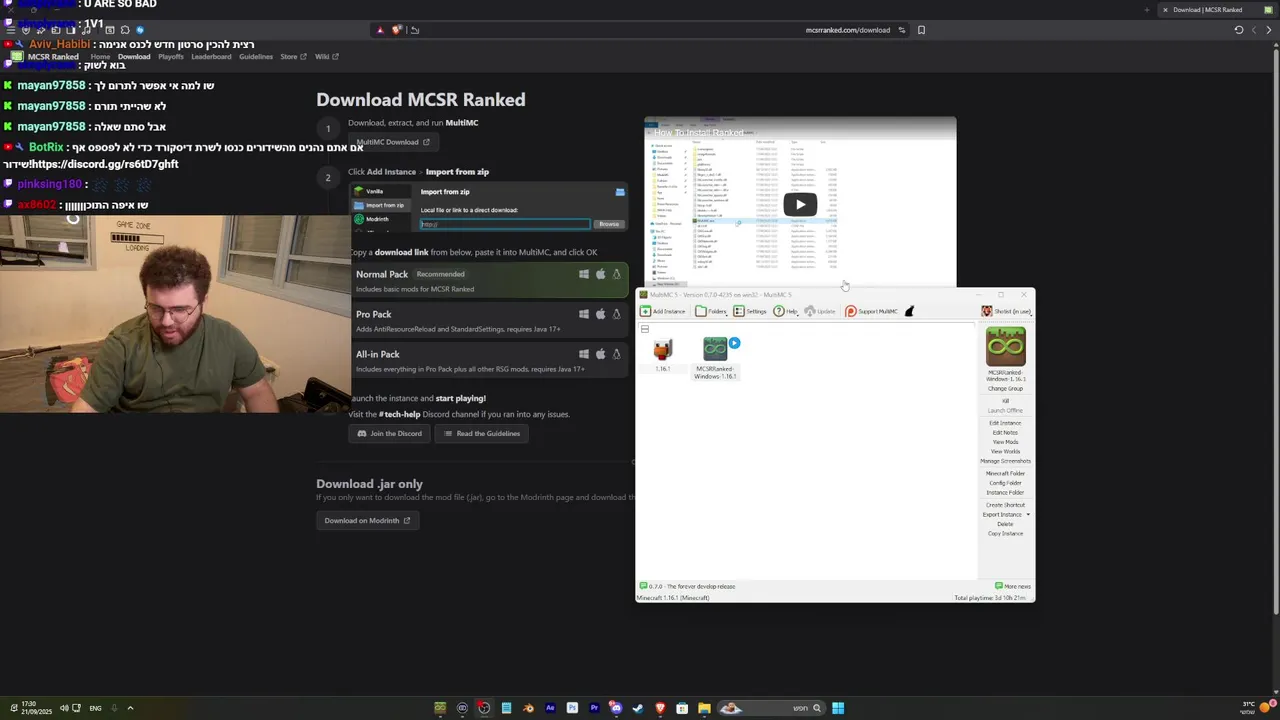Open File Explorer from the taskbar
Image resolution: width=1280 pixels, height=720 pixels.
[x=704, y=708]
